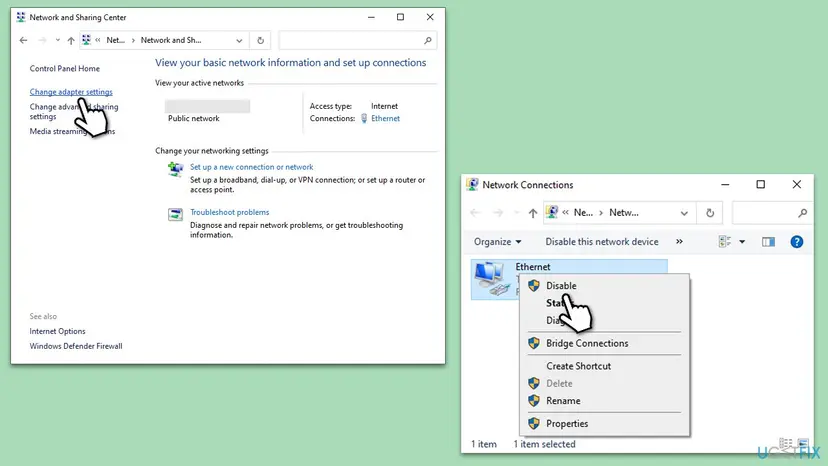Click Network and Sh... breadcrumb segment
Screen dimensions: 828x466
tap(171, 40)
